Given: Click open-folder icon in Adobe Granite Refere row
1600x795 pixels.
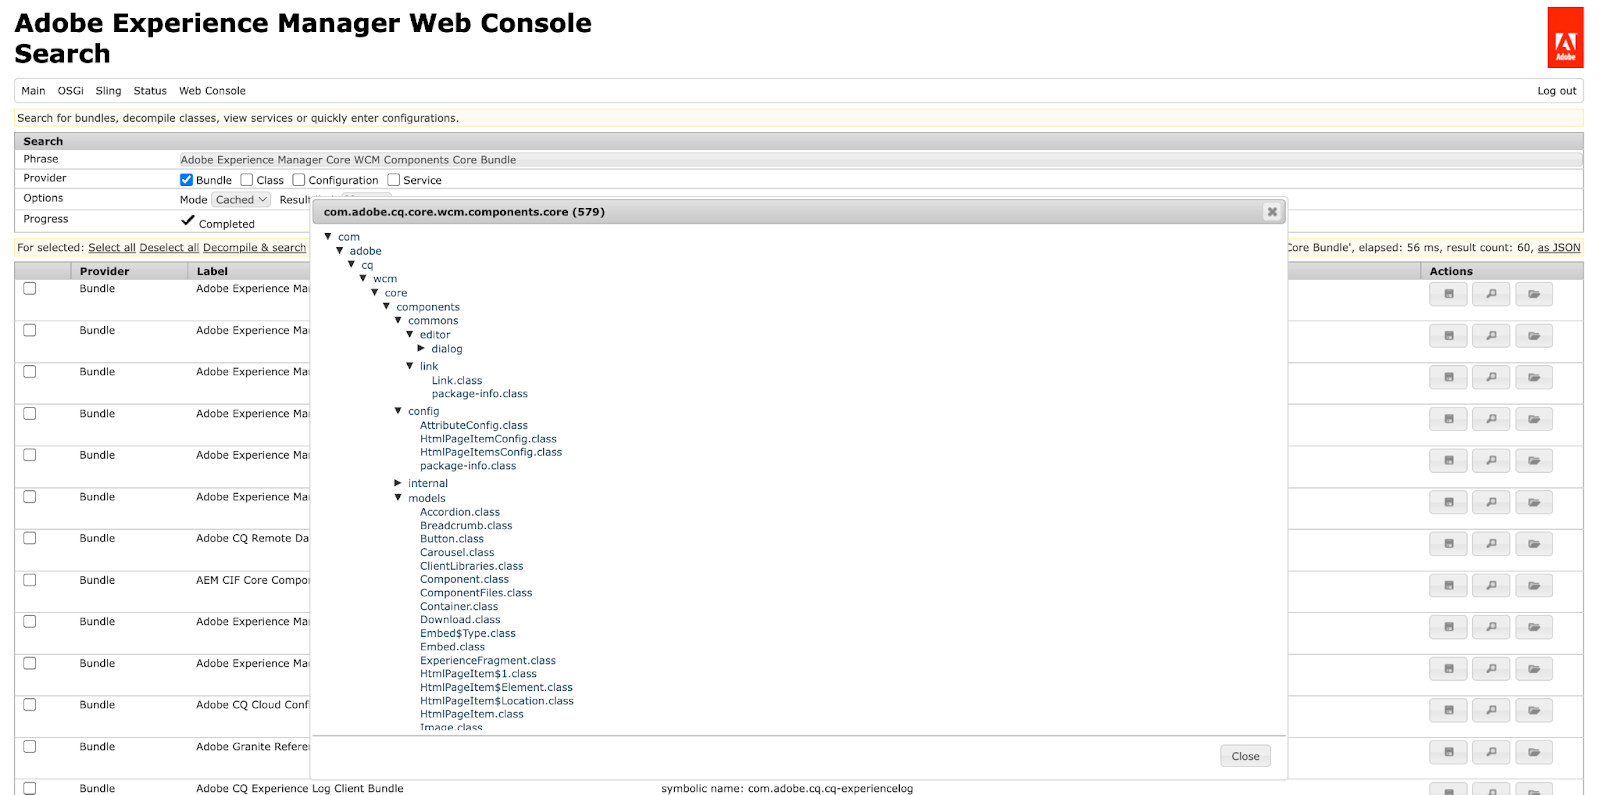Looking at the screenshot, I should [1534, 752].
